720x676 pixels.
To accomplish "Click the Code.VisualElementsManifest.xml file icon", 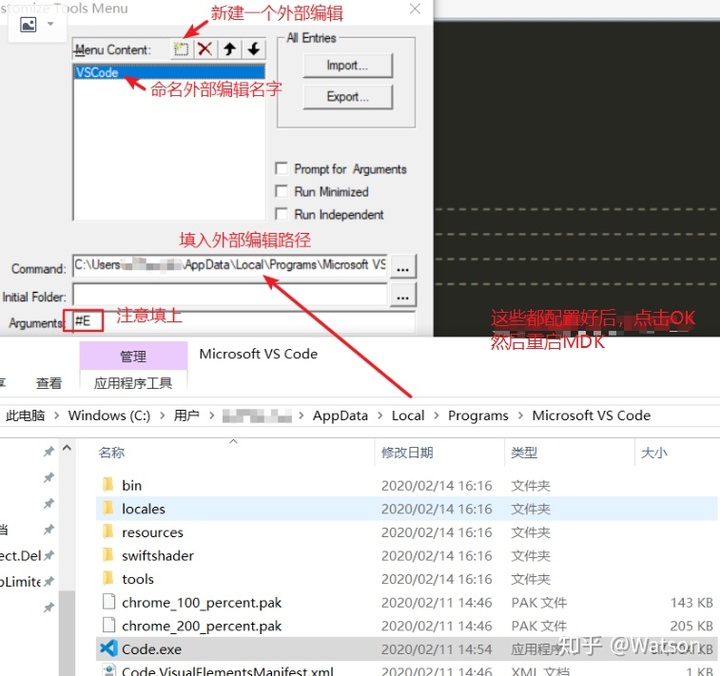I will (x=109, y=670).
